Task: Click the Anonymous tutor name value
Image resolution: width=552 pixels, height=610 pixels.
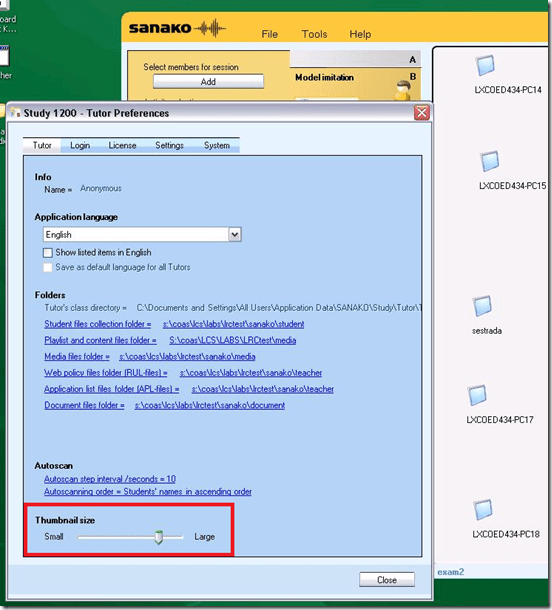Action: point(101,189)
